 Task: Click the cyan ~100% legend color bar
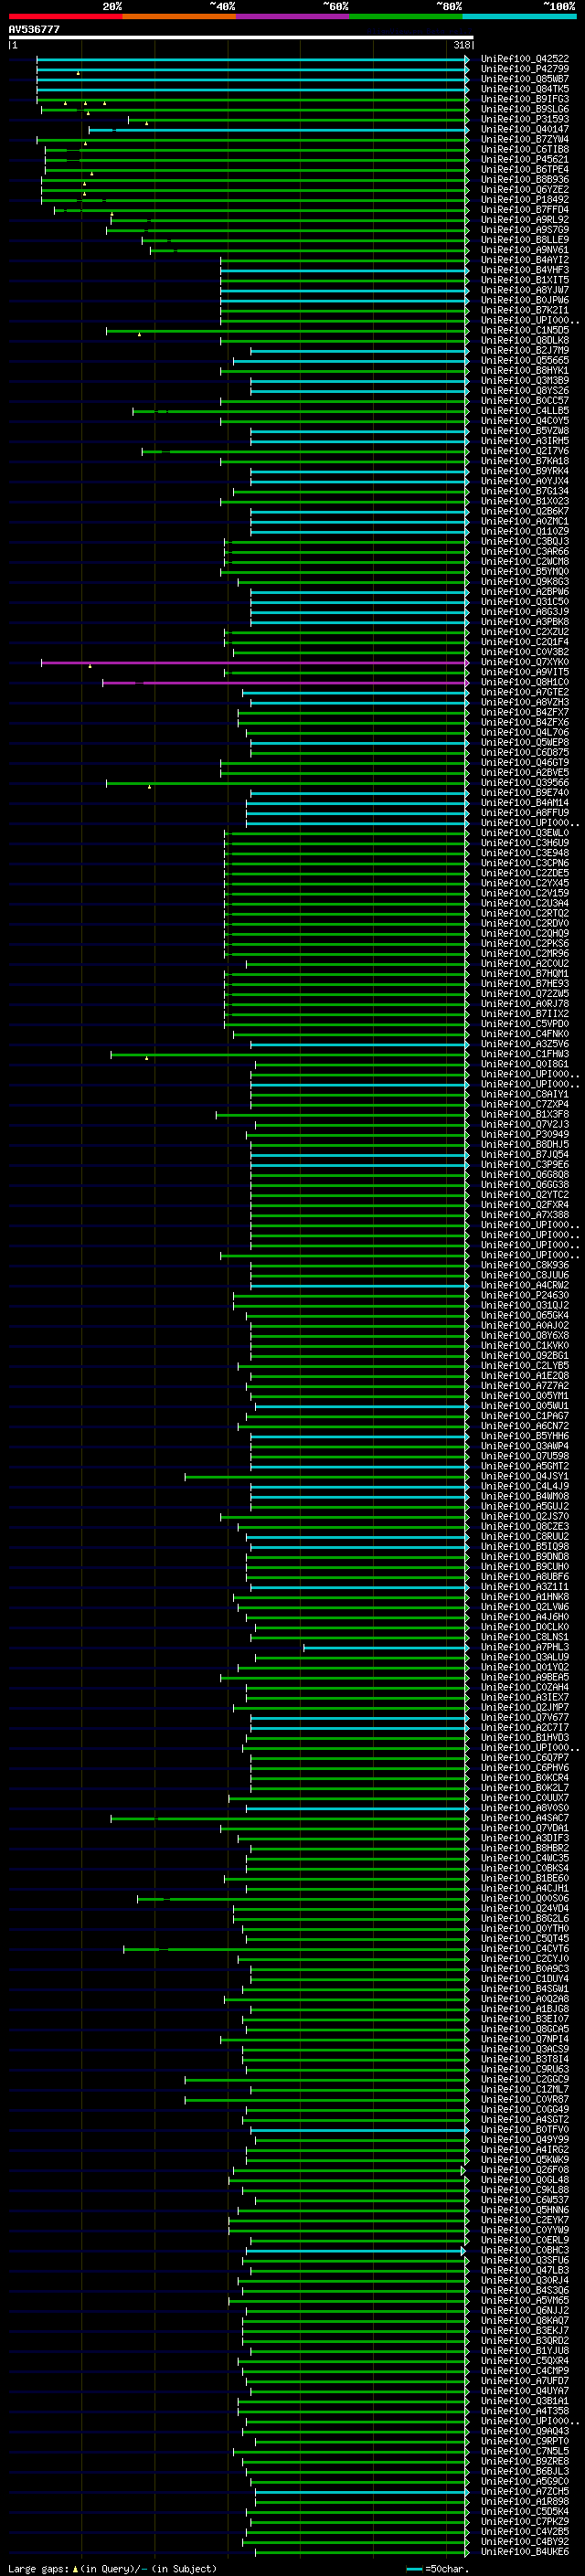[x=519, y=16]
